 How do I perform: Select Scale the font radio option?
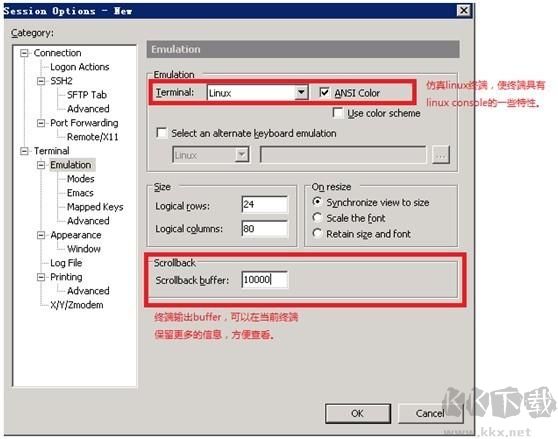pyautogui.click(x=317, y=217)
